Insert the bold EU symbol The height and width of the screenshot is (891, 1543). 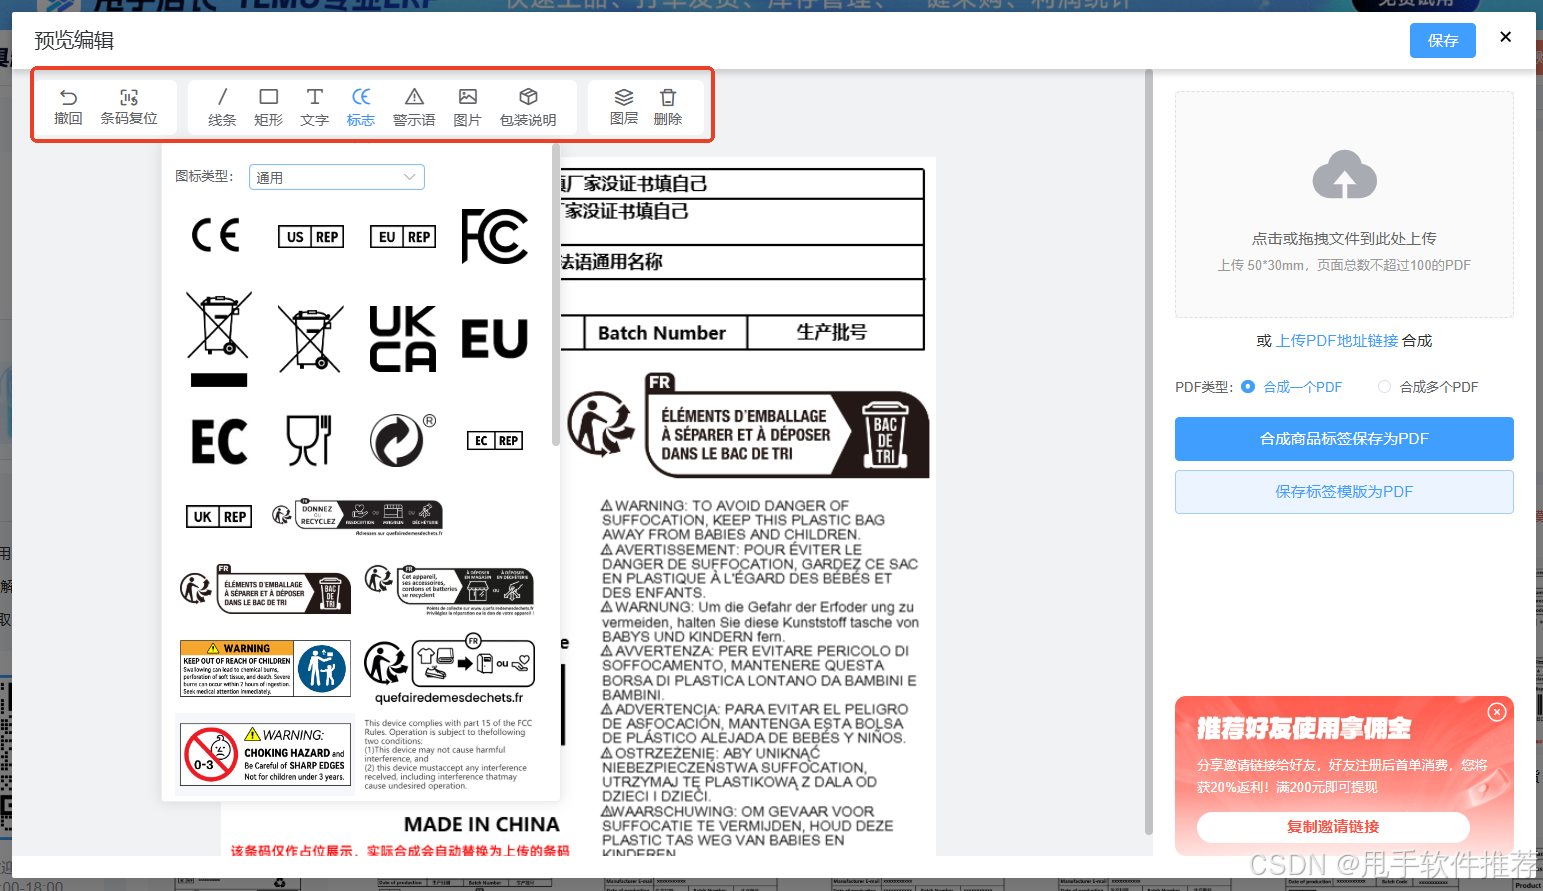tap(495, 339)
